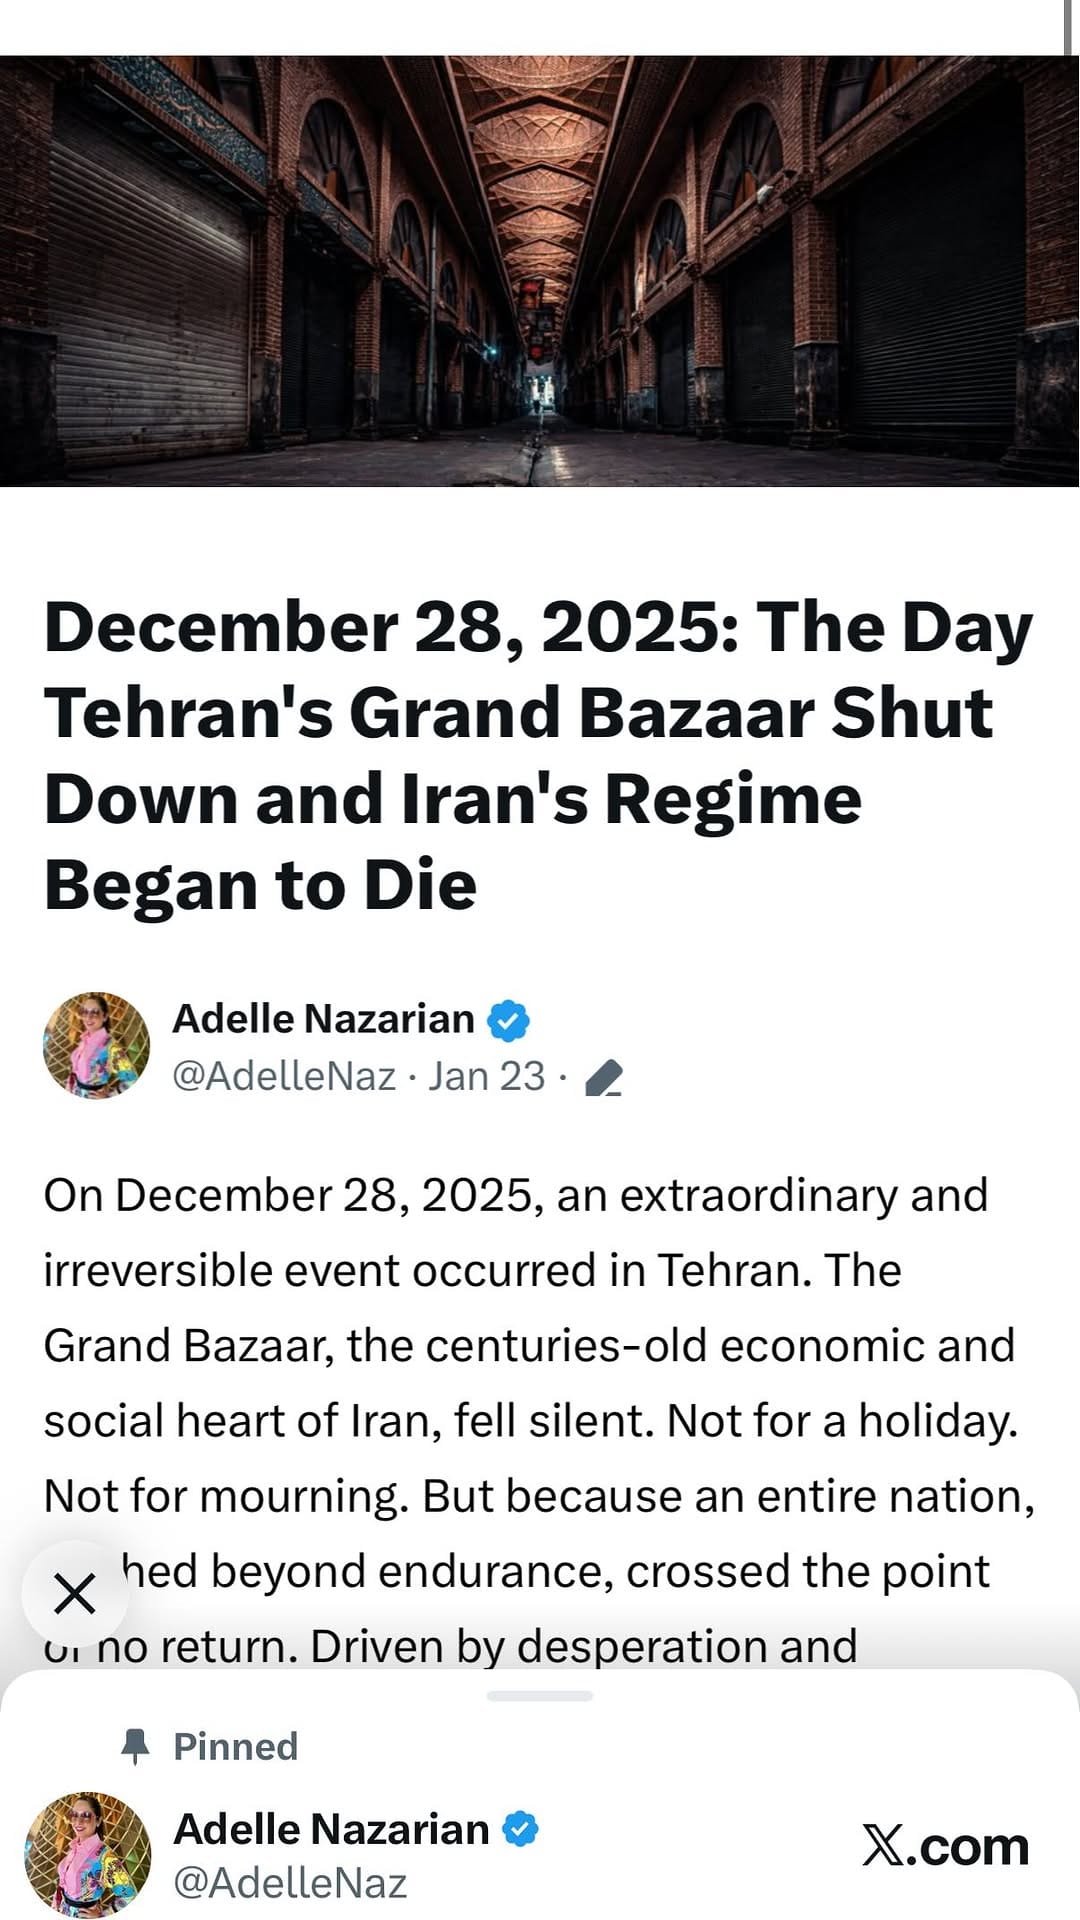Viewport: 1080px width, 1920px height.
Task: Click the verified badge in bottom pinned profile
Action: pyautogui.click(x=519, y=1829)
